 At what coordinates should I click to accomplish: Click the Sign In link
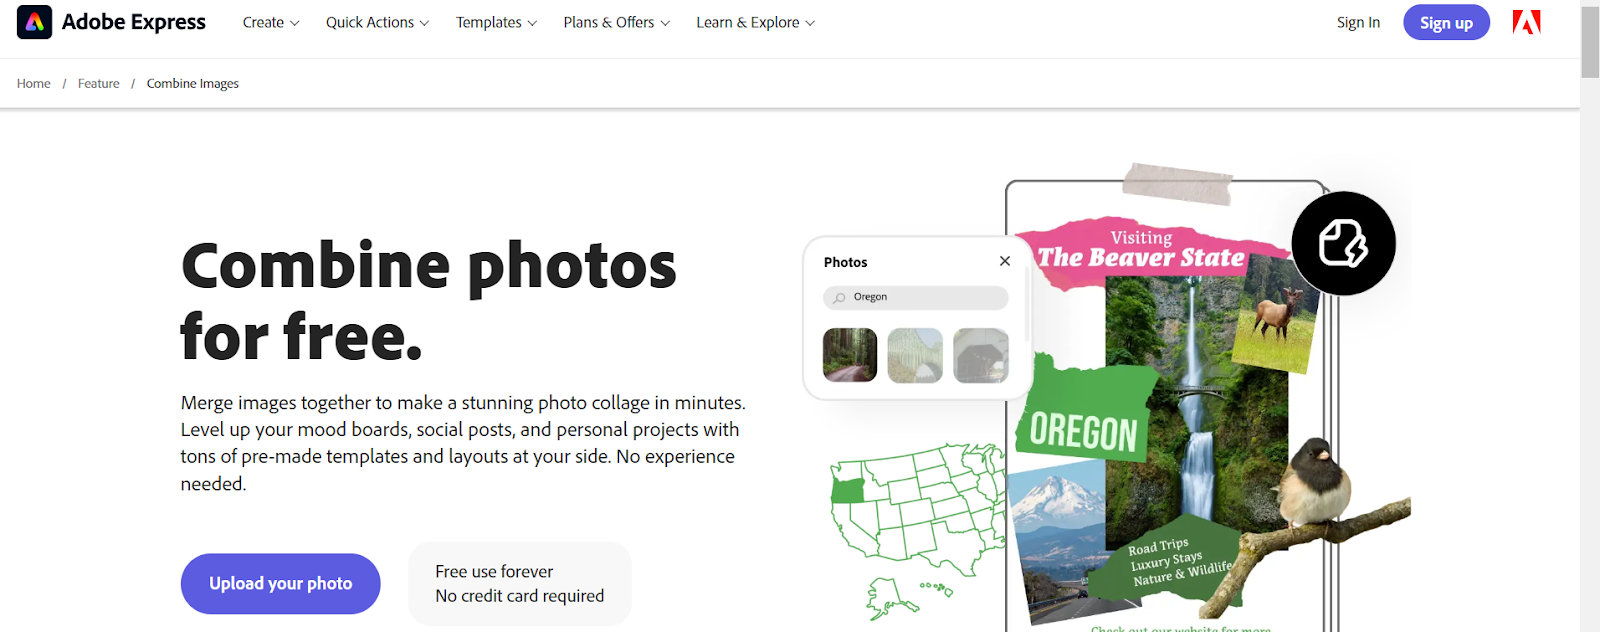point(1358,22)
